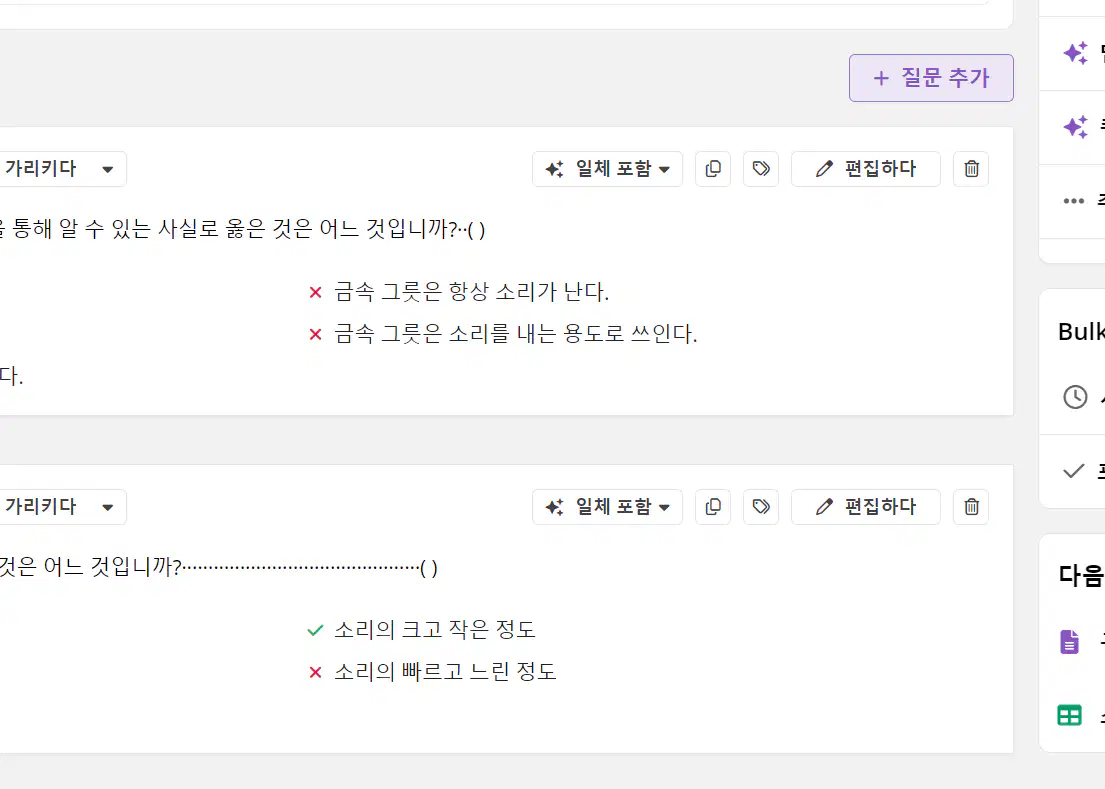Click the top AI sparkle icon in sidebar

(x=1075, y=53)
